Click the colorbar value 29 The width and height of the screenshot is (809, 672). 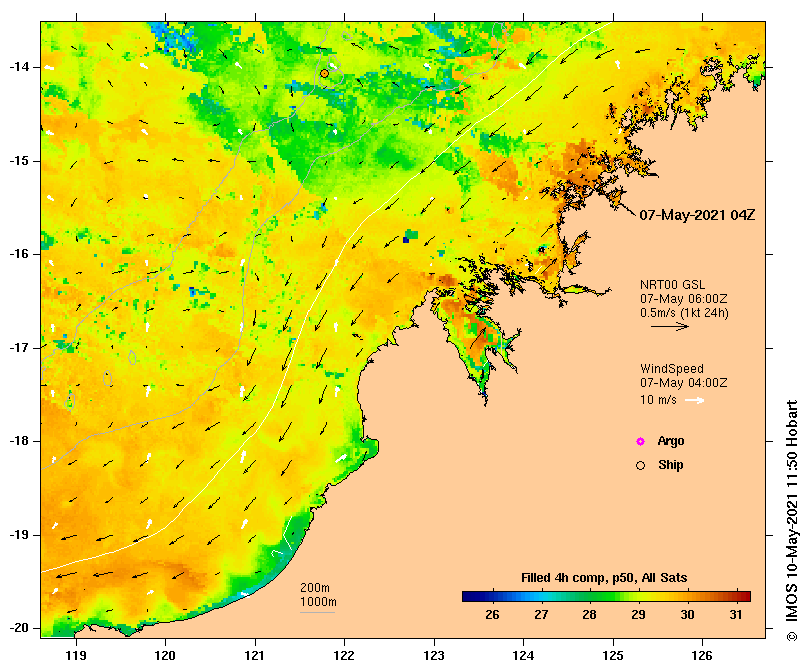click(638, 615)
